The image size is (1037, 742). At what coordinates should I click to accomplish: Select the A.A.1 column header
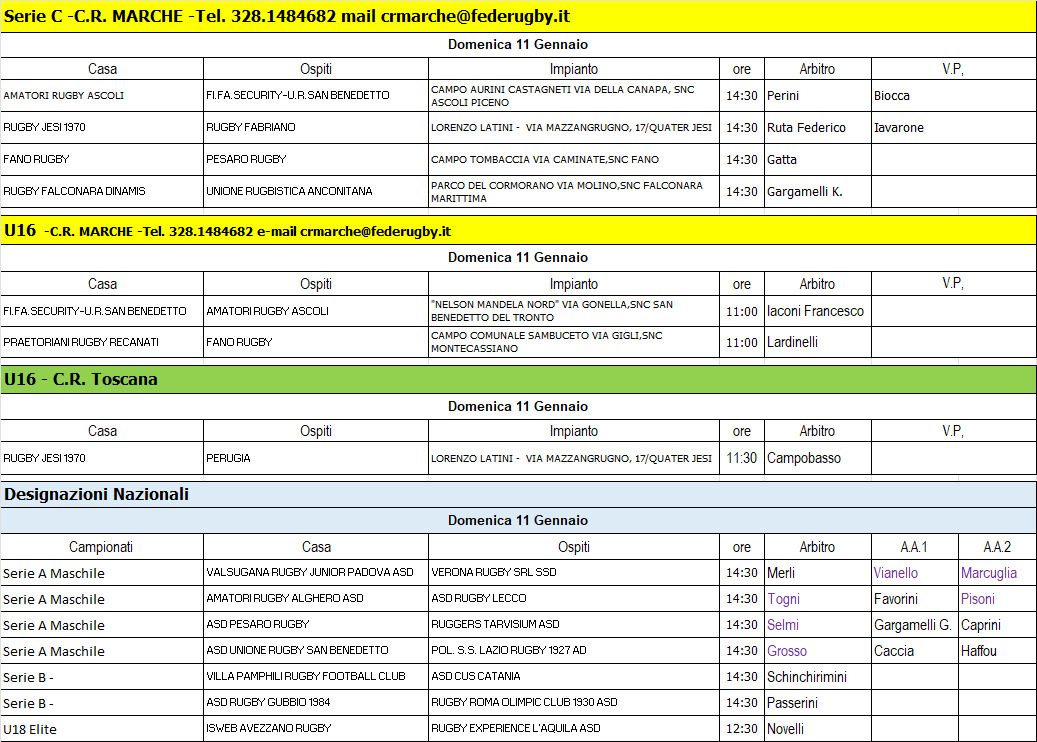(913, 547)
